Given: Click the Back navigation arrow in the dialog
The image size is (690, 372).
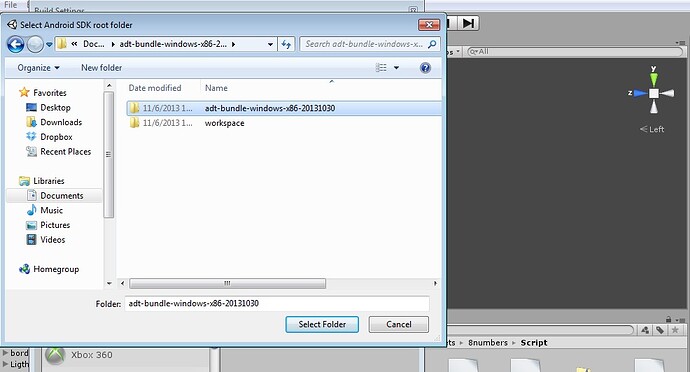Looking at the screenshot, I should click(15, 44).
